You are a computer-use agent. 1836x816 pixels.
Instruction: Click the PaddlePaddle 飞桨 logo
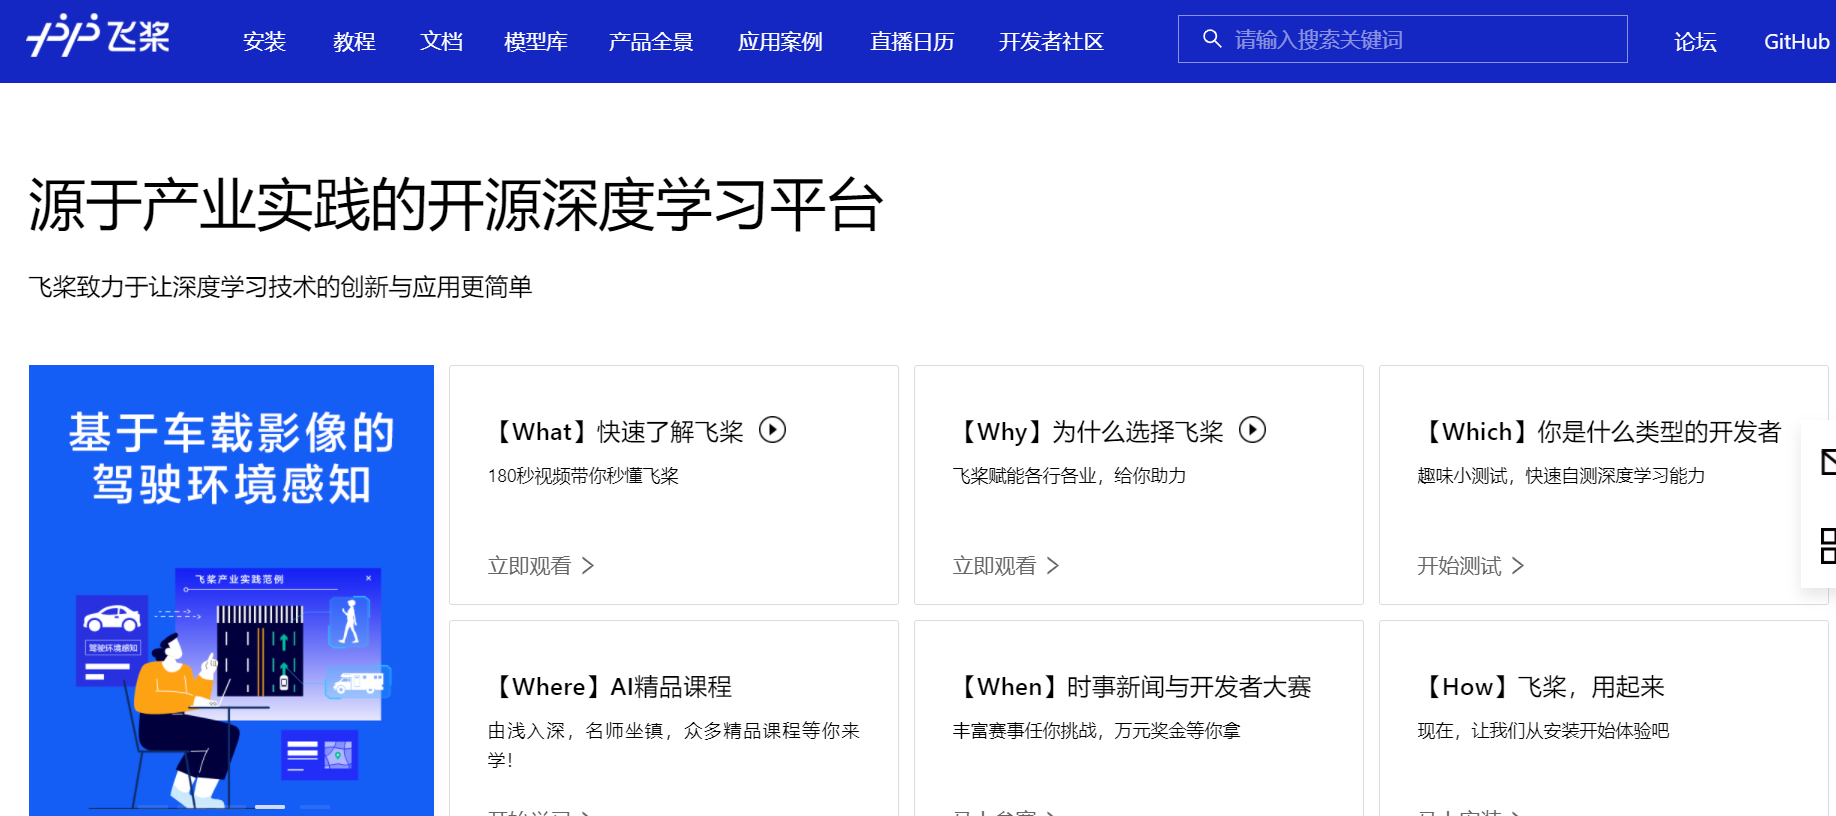[98, 36]
